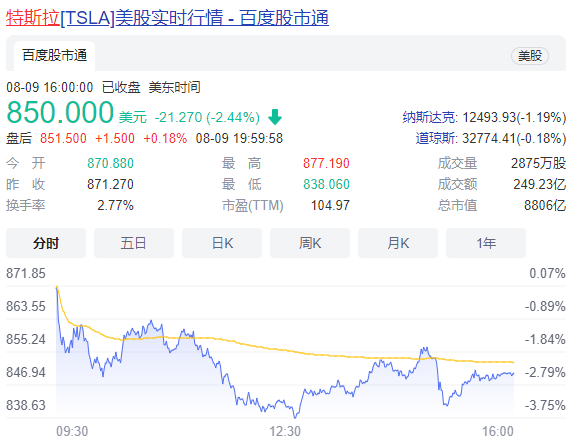Switch chart to 五日 view
This screenshot has width=588, height=443.
pos(134,243)
